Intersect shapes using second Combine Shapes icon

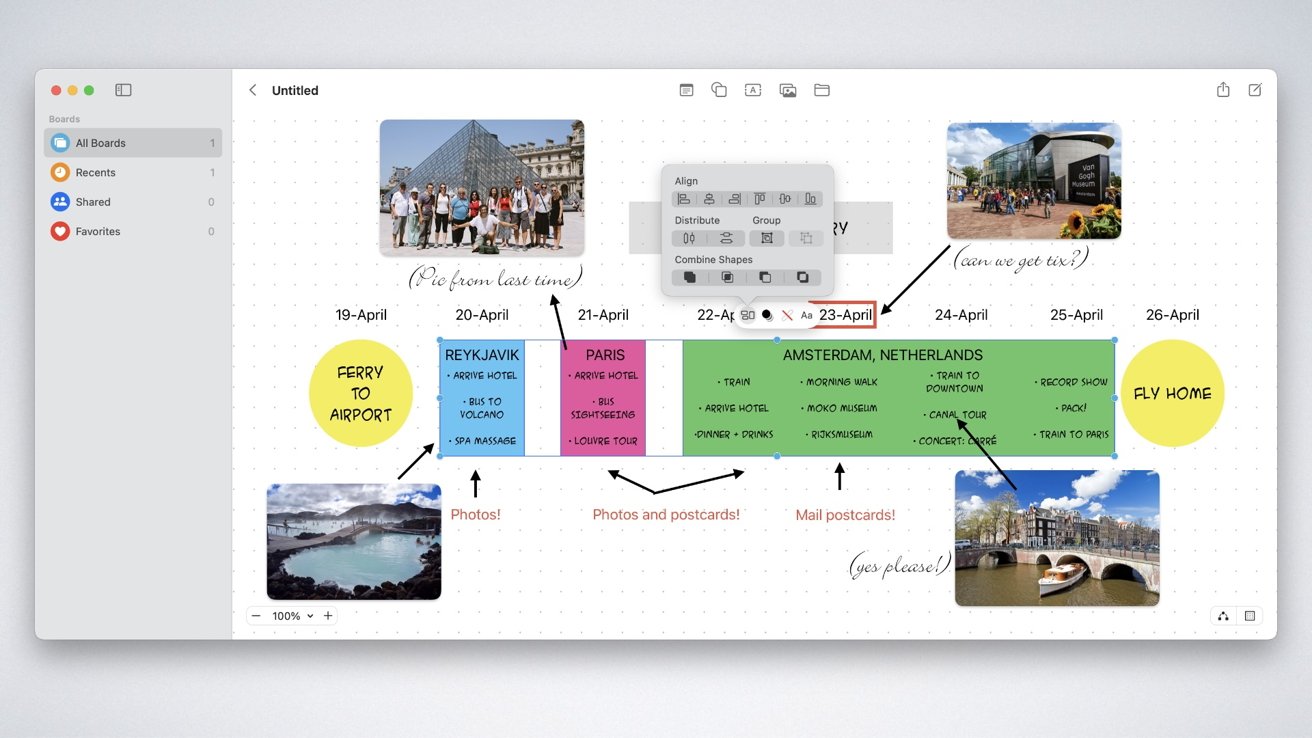point(727,277)
